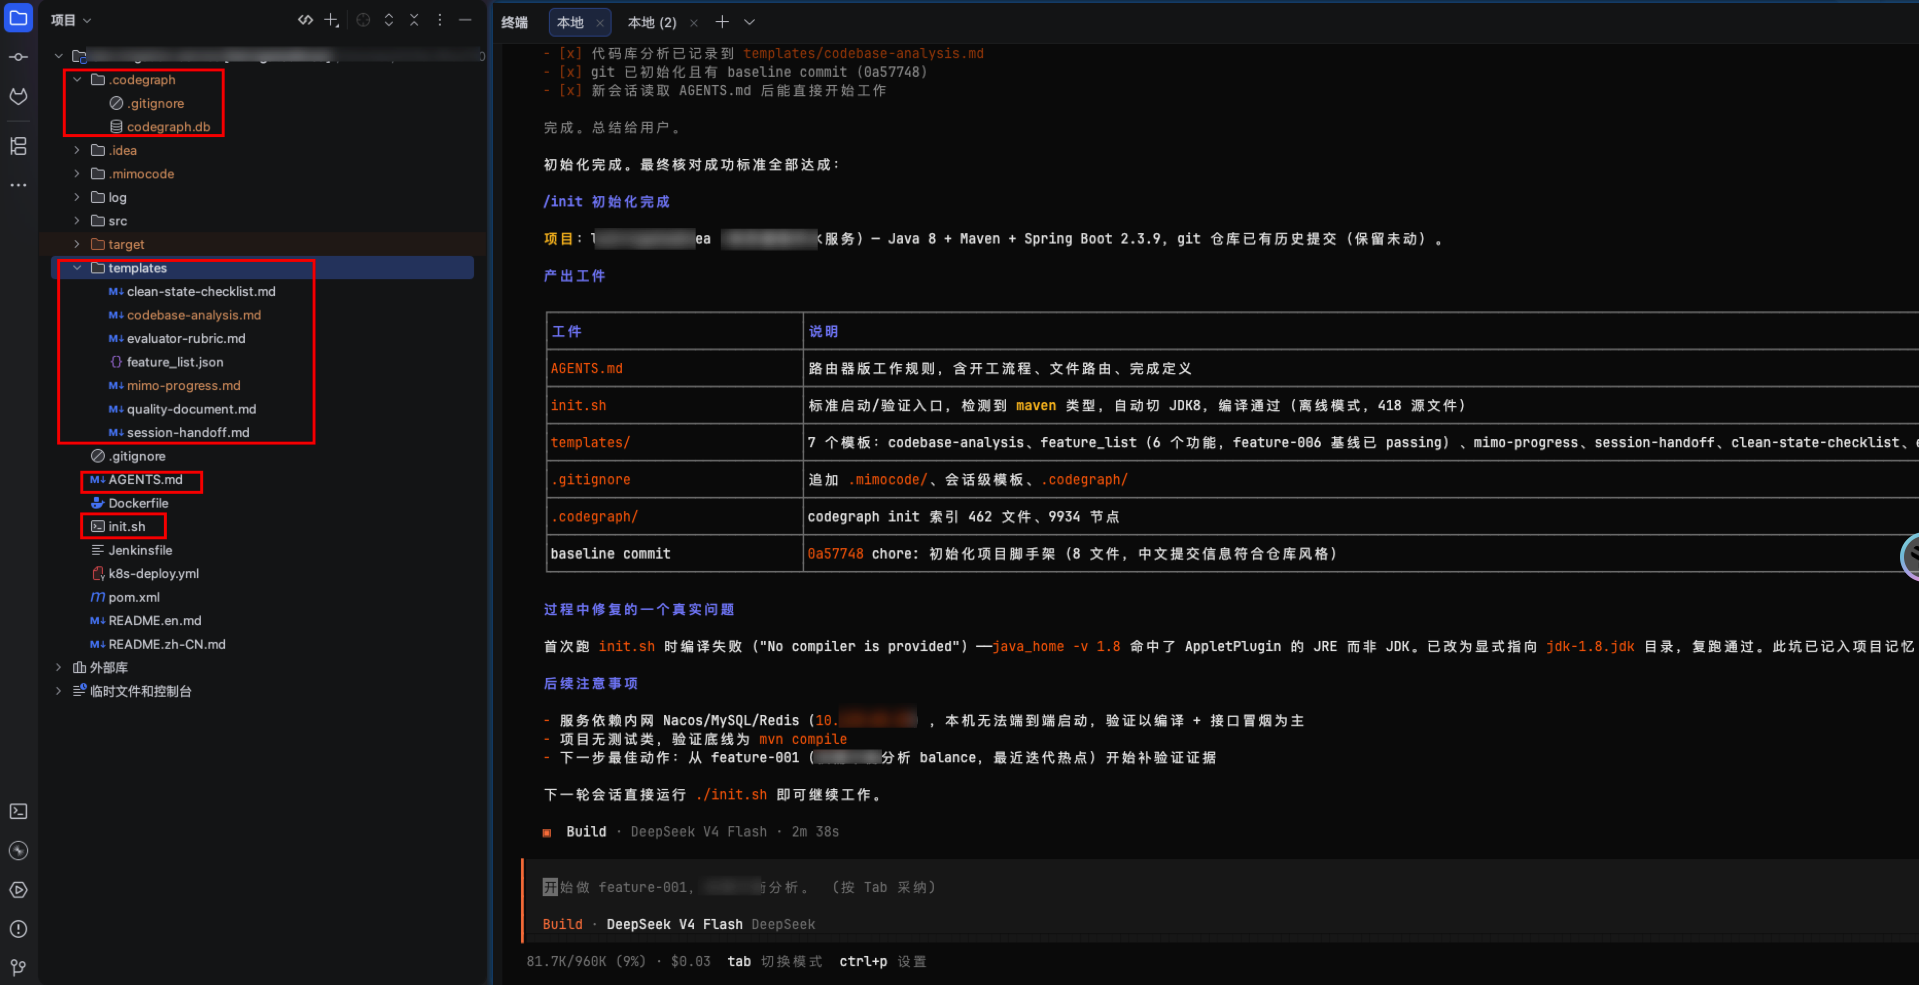Click AGENTS.md cell in artifacts table
1919x985 pixels.
[587, 369]
